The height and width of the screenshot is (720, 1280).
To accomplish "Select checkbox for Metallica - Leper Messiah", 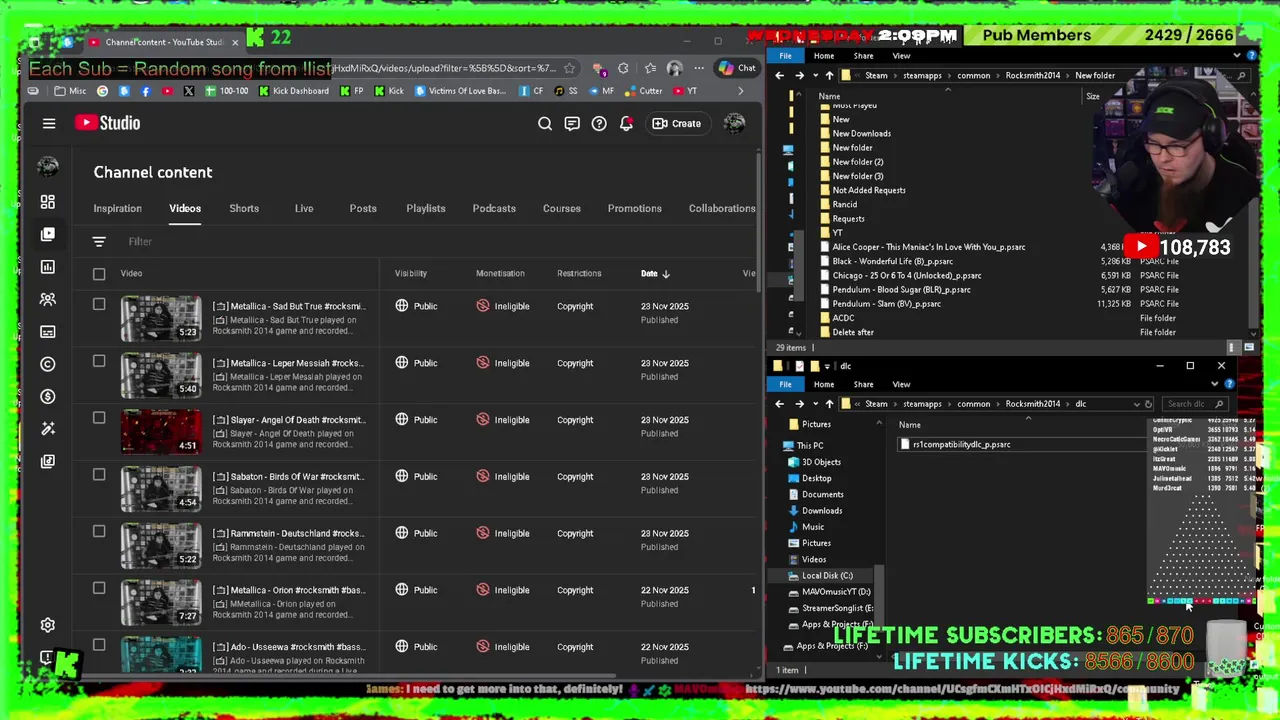I will (99, 361).
